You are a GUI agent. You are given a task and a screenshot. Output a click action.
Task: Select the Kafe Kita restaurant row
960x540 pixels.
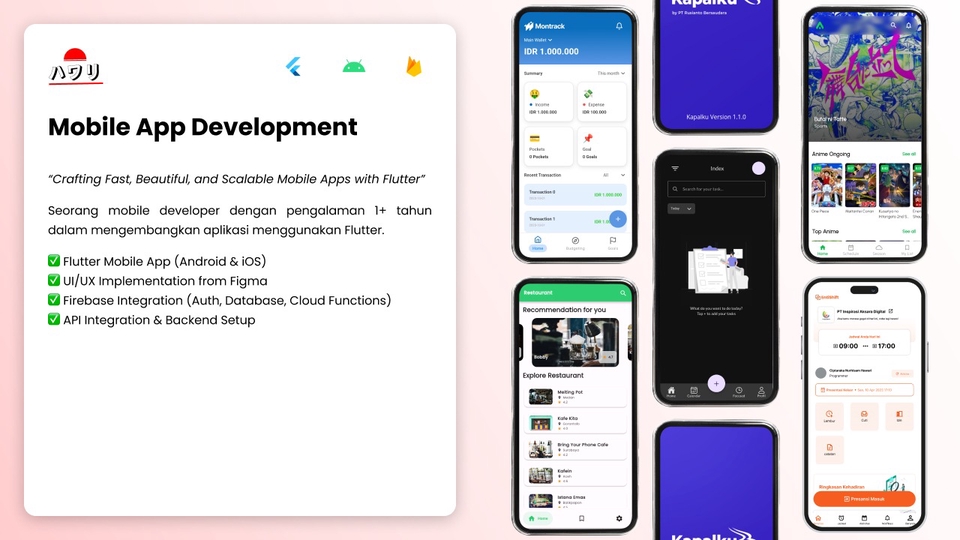[x=576, y=423]
